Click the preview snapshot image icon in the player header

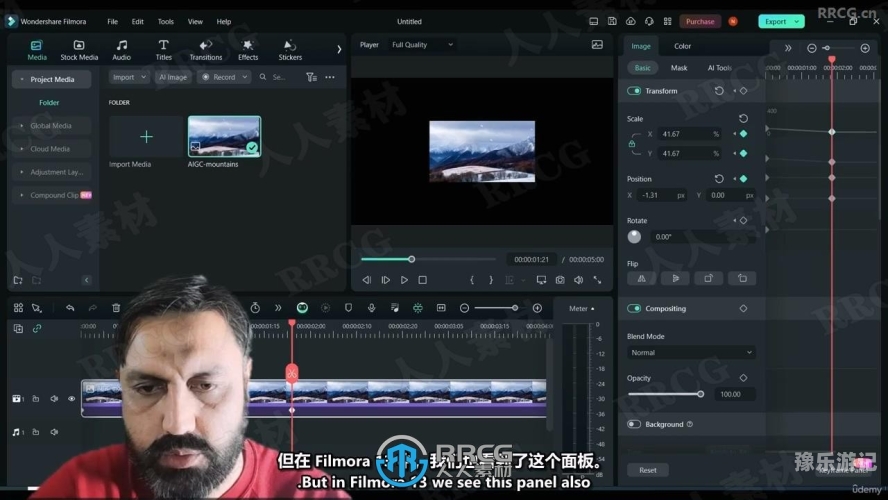coord(597,45)
